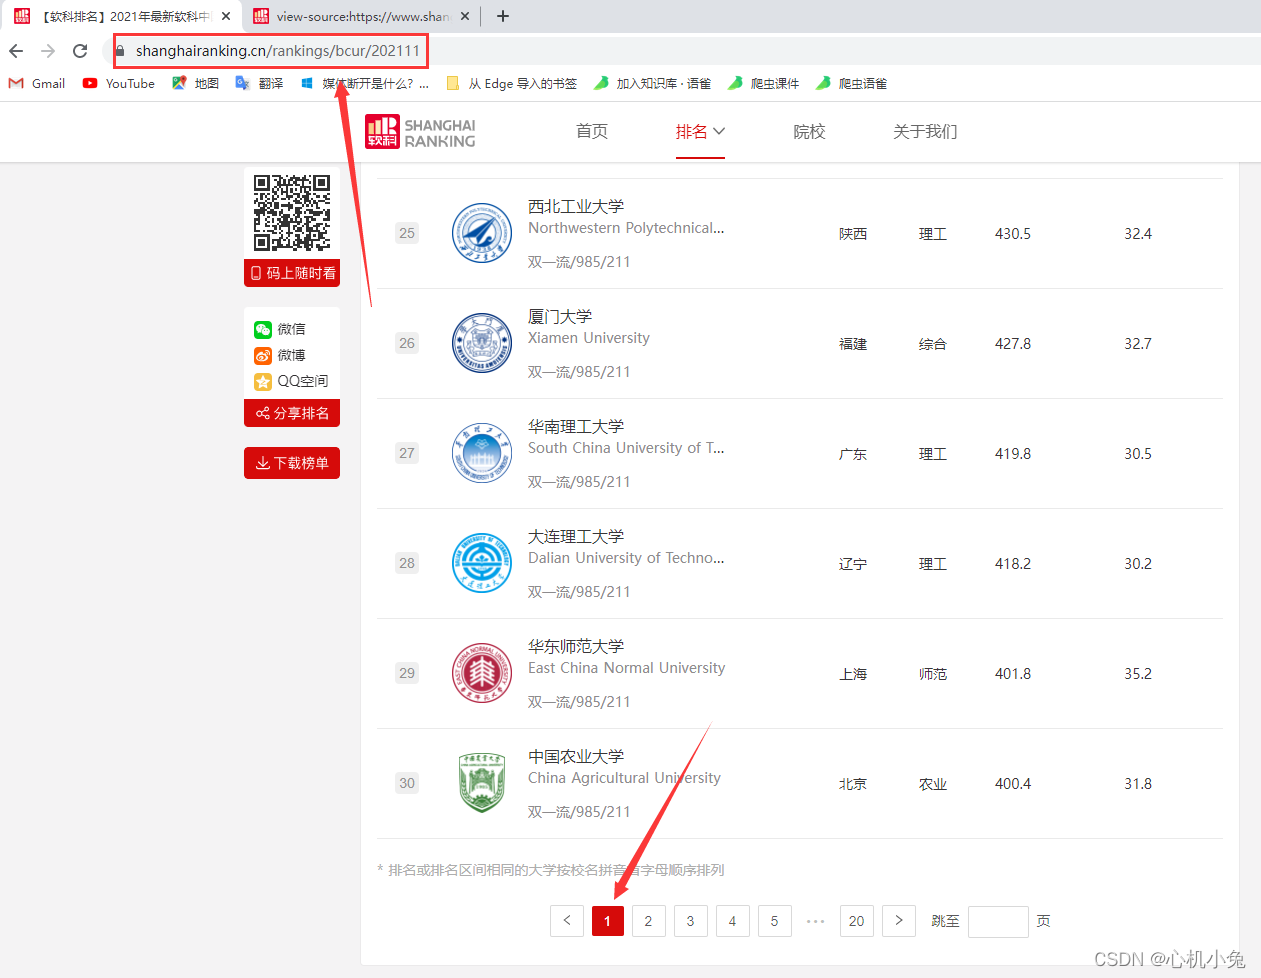The image size is (1261, 978).
Task: Click the 35.2 value cell
Action: click(1138, 674)
